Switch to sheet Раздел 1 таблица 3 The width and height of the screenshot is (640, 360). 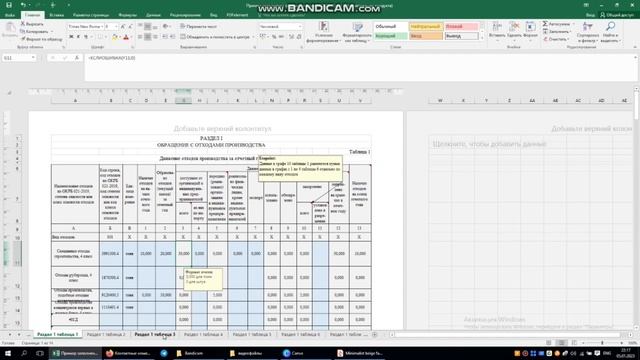[x=155, y=335]
